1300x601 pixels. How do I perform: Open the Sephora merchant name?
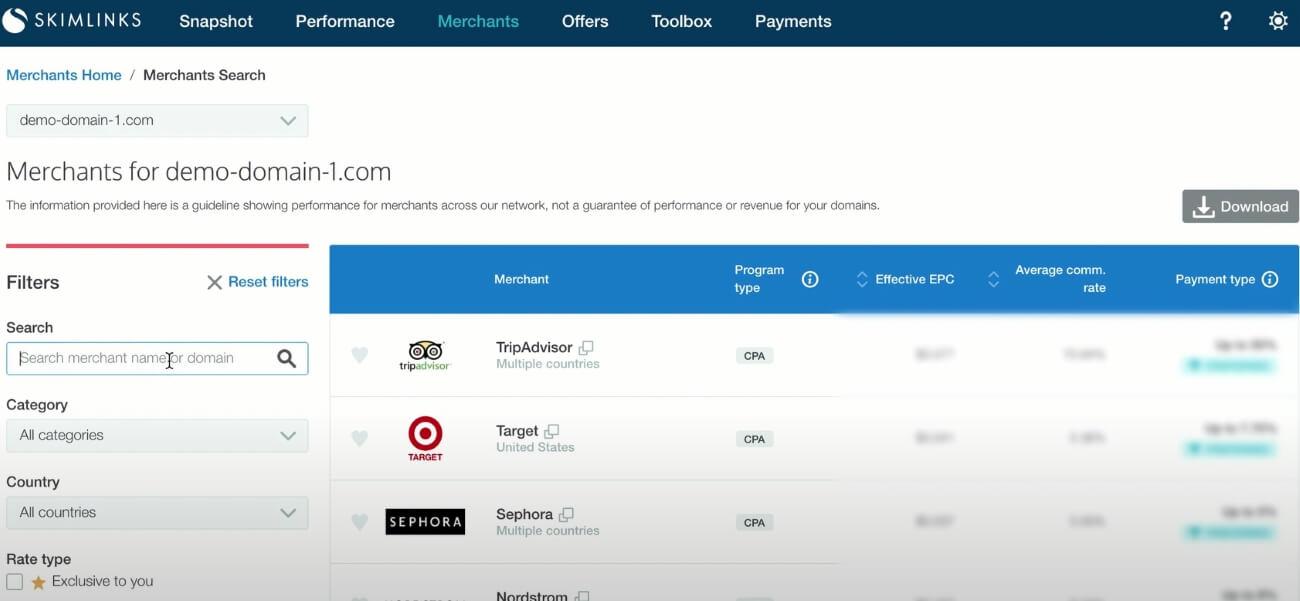click(x=524, y=514)
